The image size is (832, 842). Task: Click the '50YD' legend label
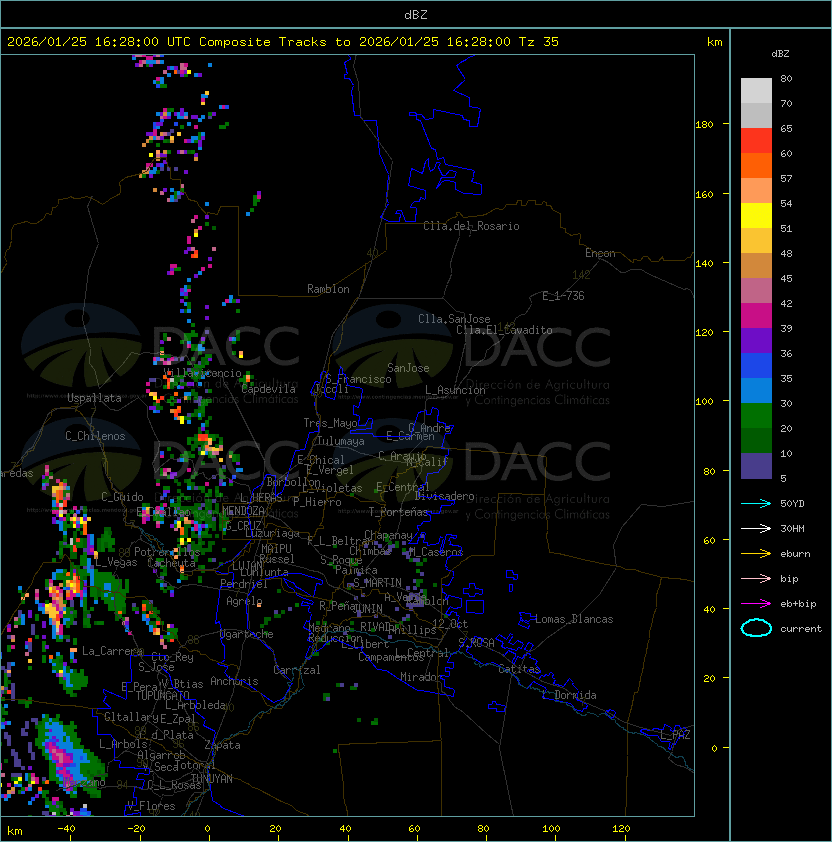[x=792, y=503]
